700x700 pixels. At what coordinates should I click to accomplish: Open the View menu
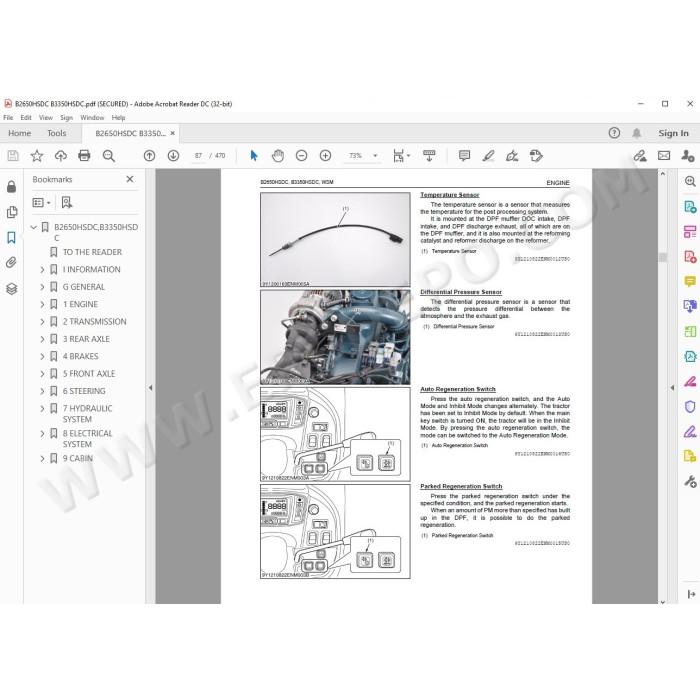tap(46, 117)
